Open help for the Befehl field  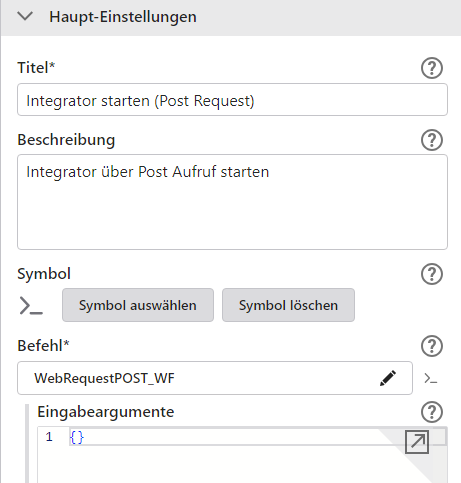(432, 346)
